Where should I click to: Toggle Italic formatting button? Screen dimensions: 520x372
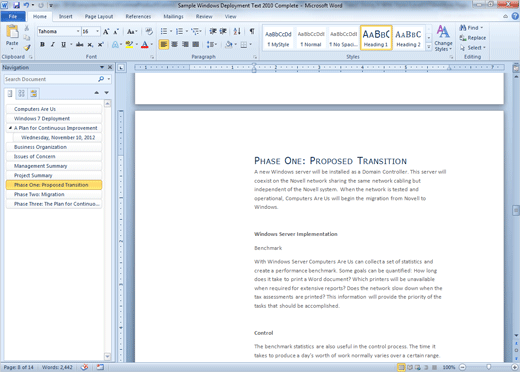tap(52, 44)
